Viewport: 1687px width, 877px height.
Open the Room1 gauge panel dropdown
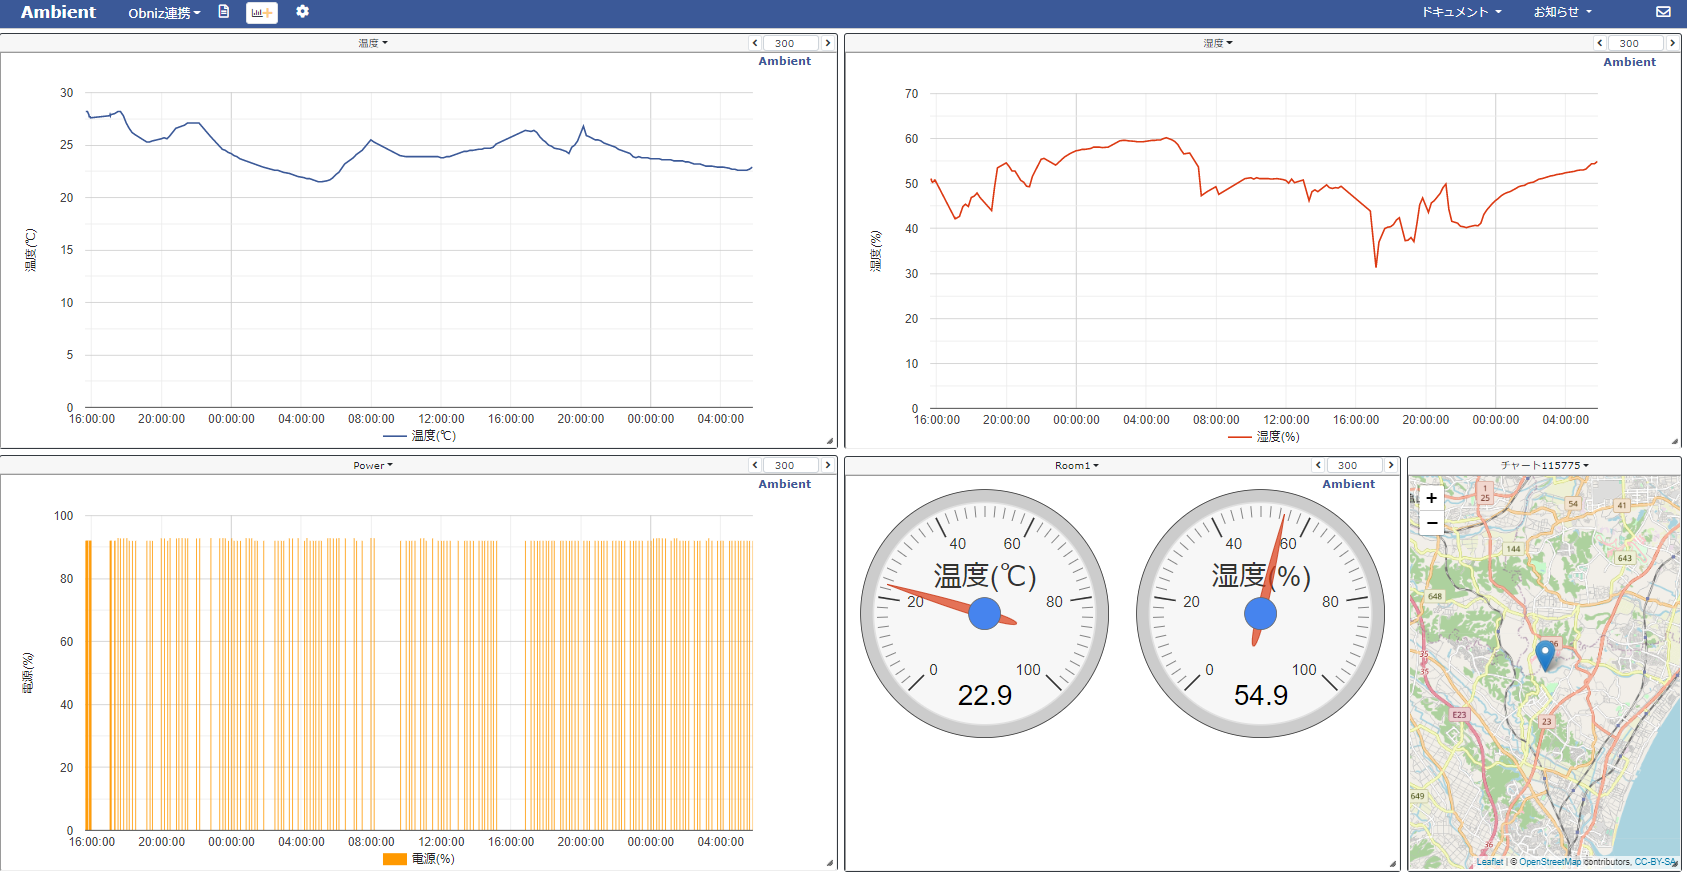1077,466
